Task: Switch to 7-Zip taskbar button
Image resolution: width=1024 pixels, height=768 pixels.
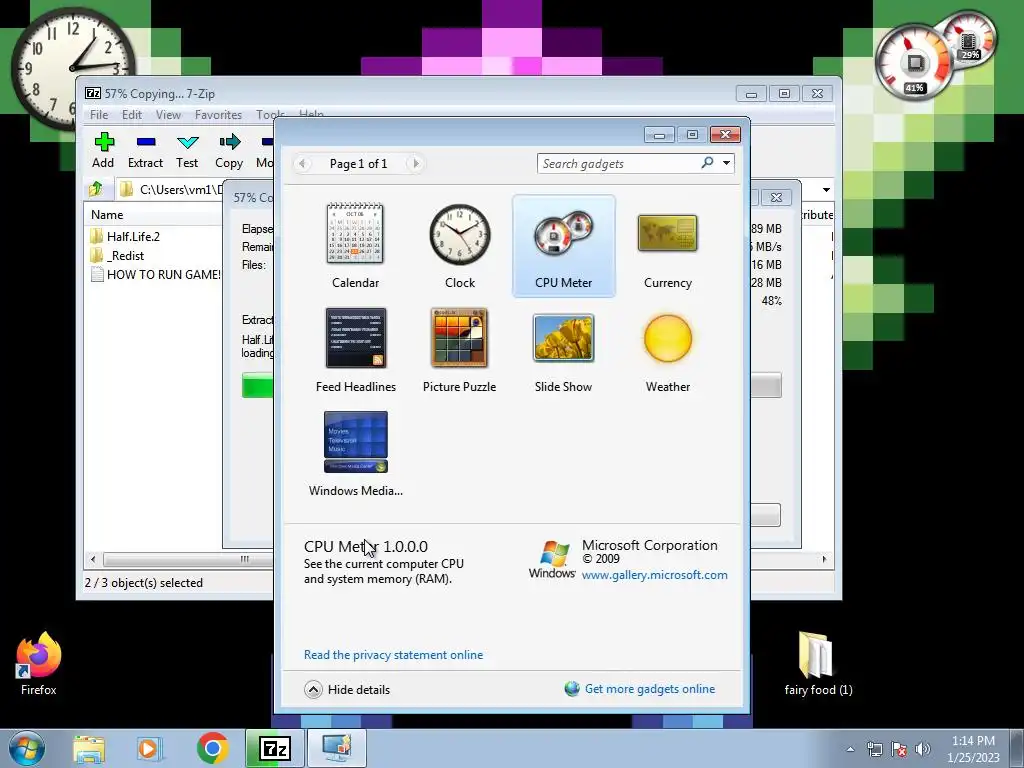Action: tap(275, 748)
